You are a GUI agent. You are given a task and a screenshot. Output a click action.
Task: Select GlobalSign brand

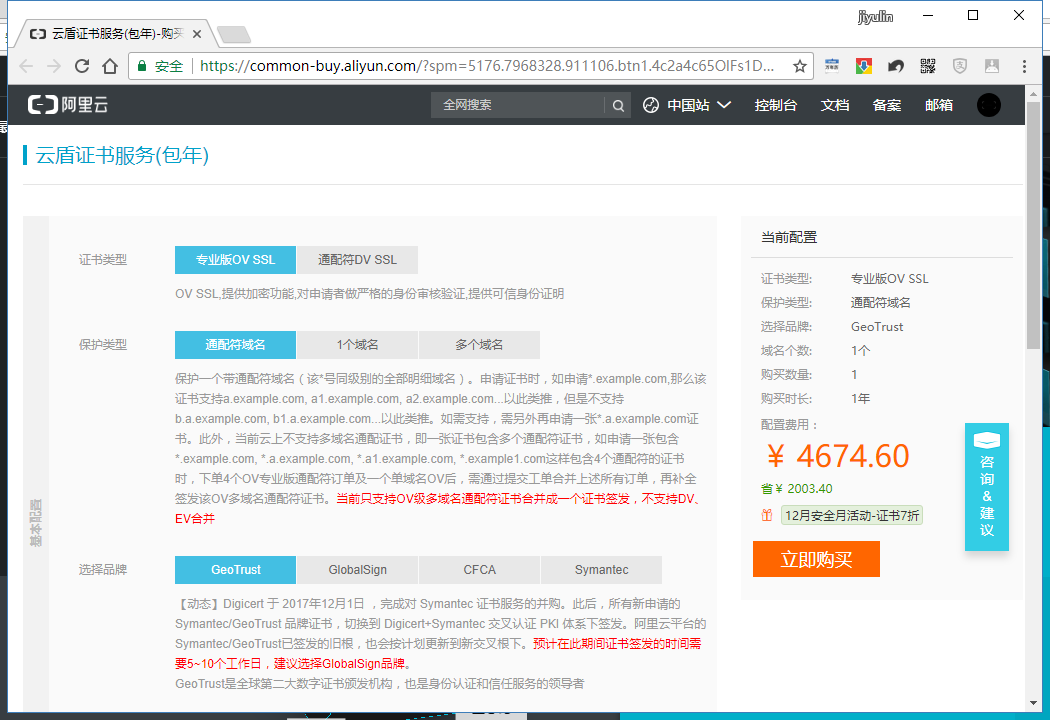click(x=357, y=570)
